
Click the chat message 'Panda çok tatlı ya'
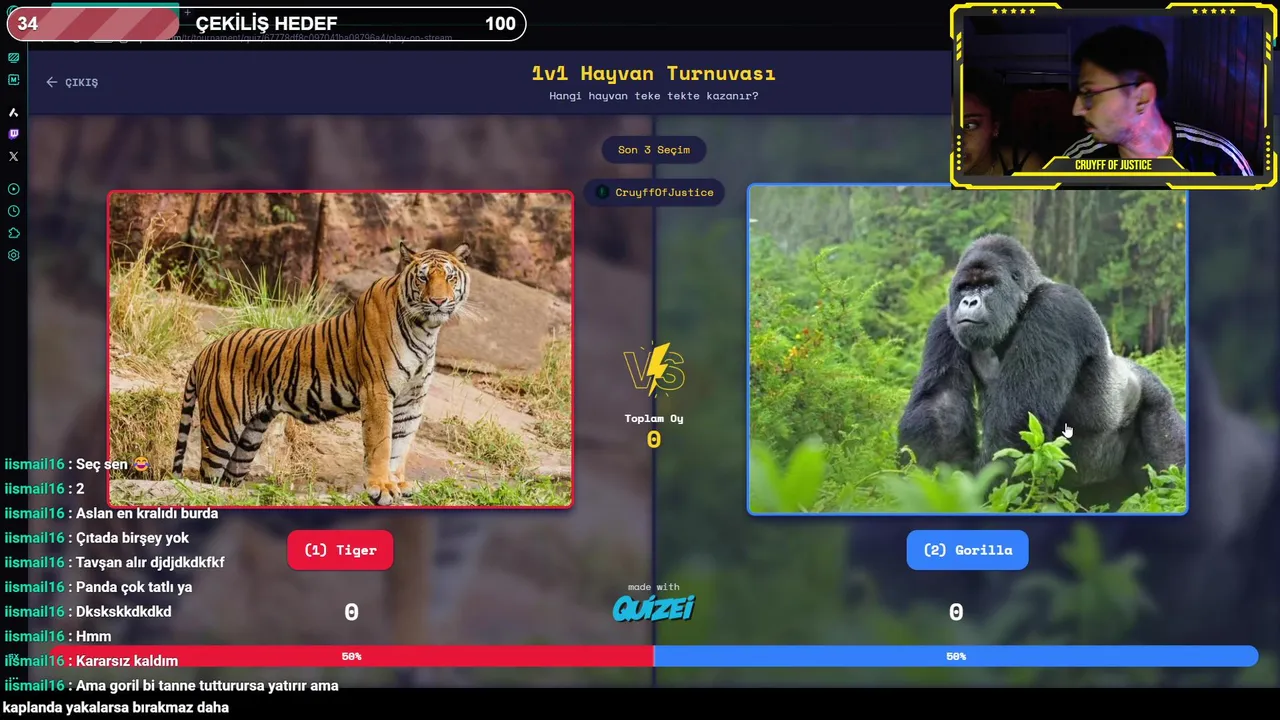134,587
